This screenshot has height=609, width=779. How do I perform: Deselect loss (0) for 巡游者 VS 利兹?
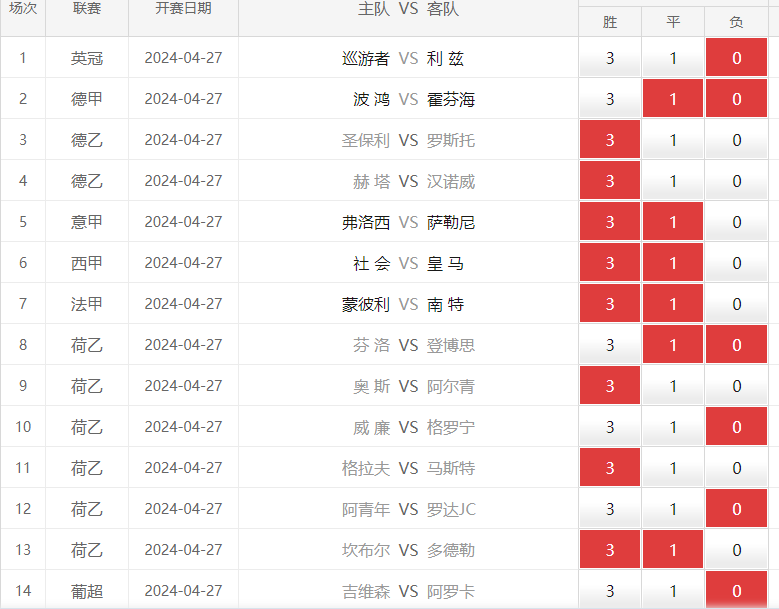click(x=736, y=58)
